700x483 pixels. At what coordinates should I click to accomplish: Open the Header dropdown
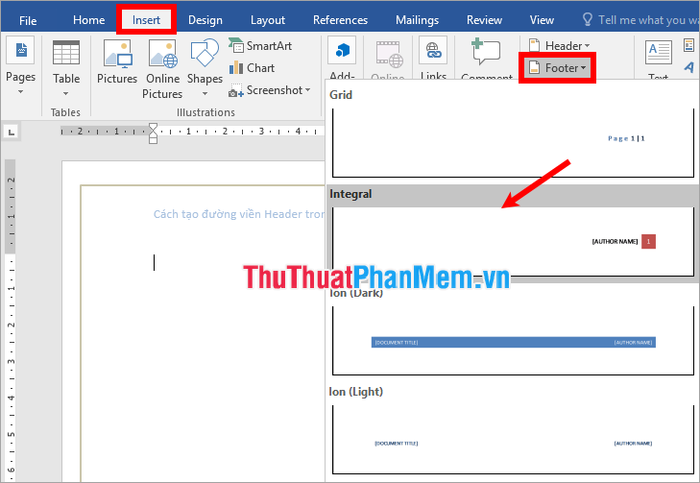point(559,46)
